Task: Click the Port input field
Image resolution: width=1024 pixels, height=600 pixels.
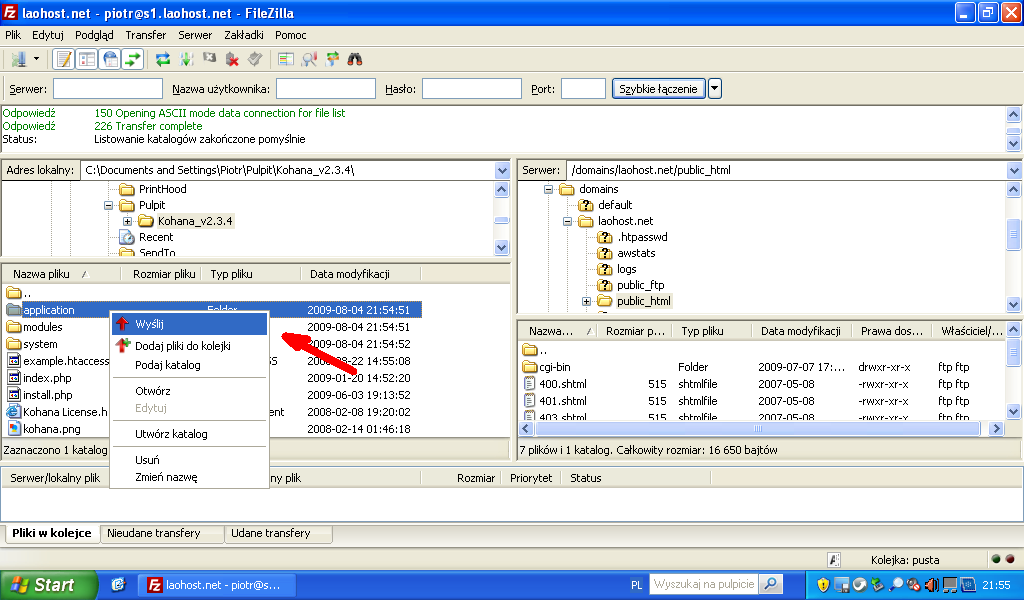Action: point(583,89)
